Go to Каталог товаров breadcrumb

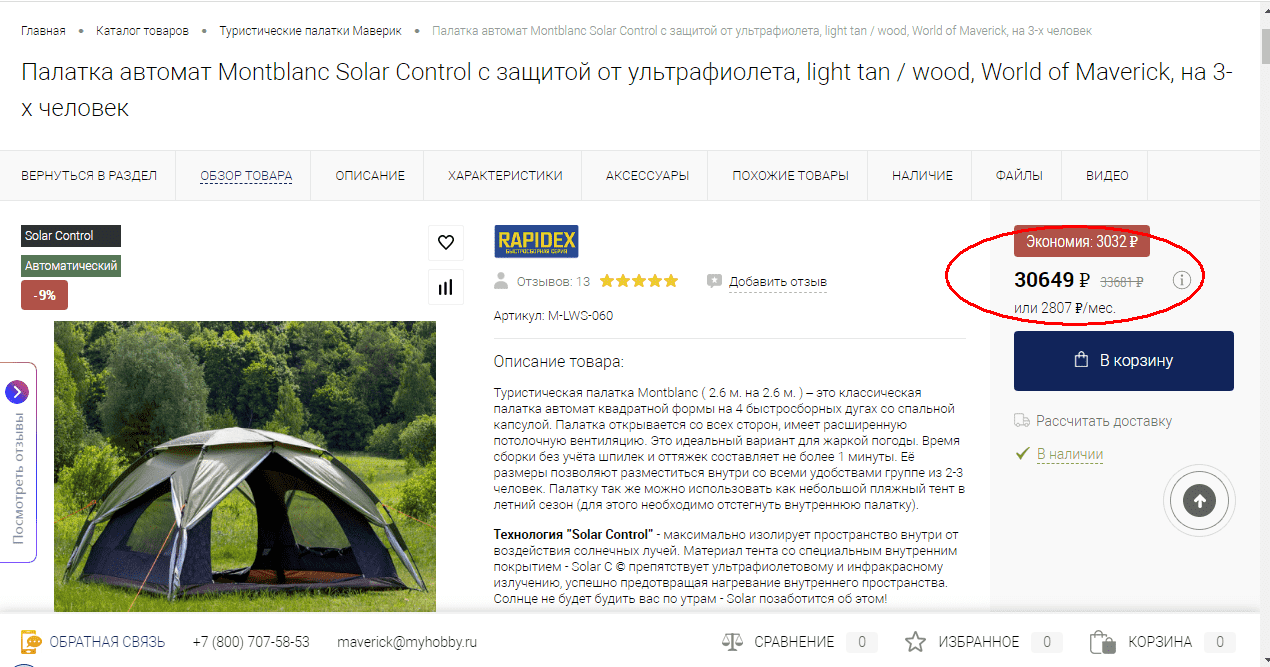click(142, 31)
